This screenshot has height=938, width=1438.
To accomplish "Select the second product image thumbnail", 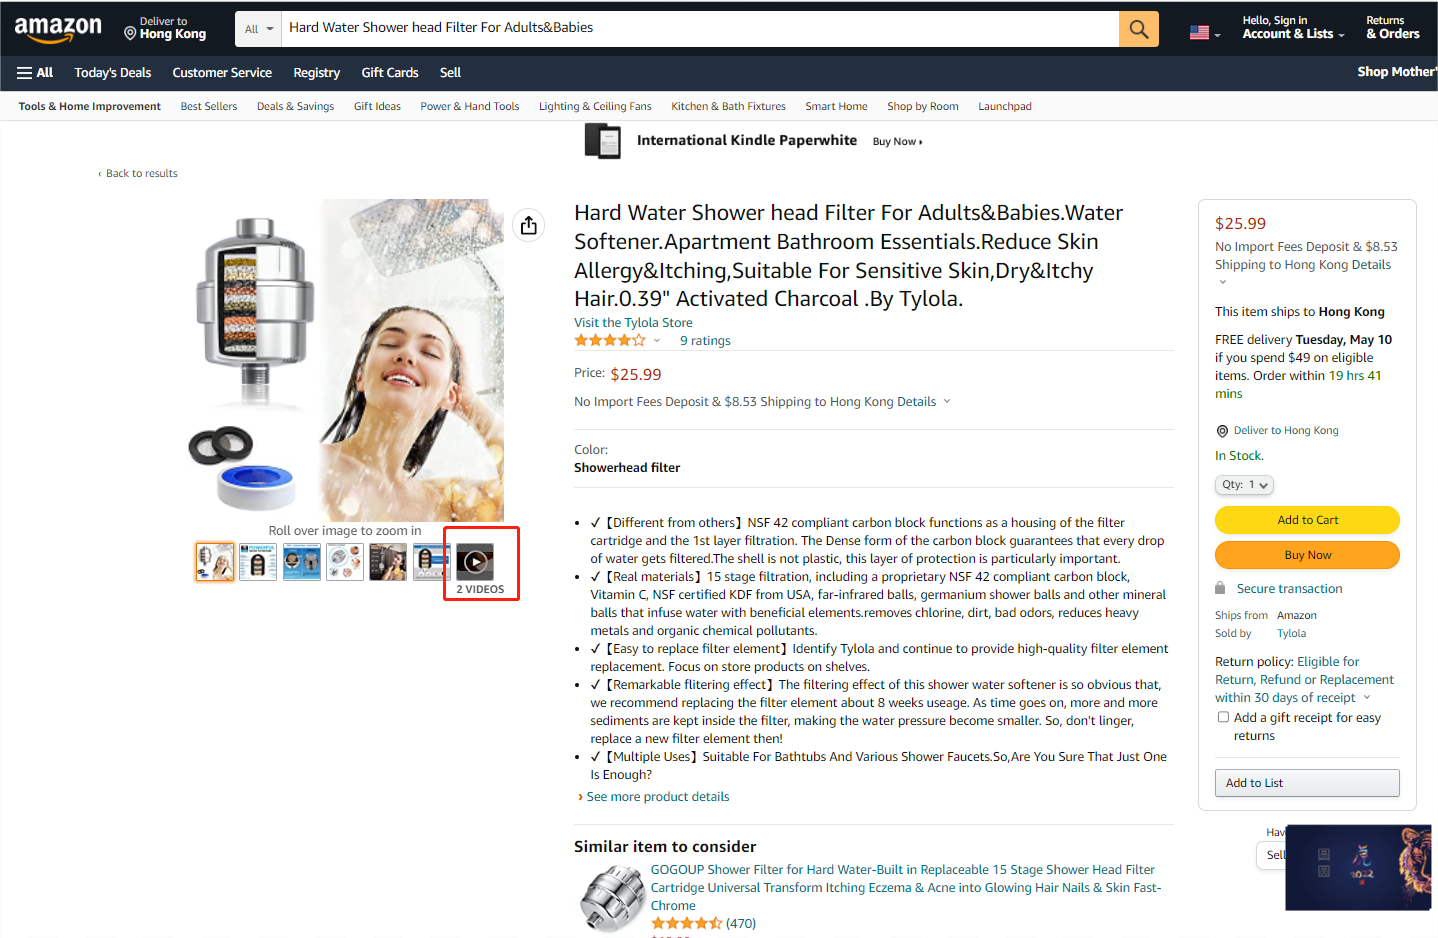I will click(258, 562).
